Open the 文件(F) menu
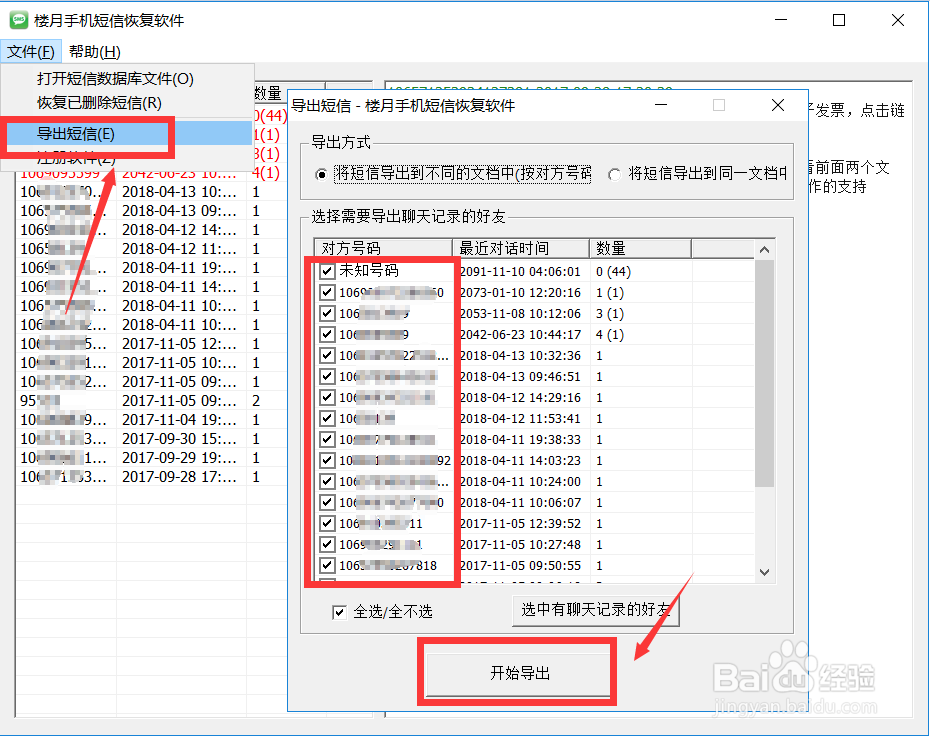This screenshot has height=739, width=930. coord(31,52)
